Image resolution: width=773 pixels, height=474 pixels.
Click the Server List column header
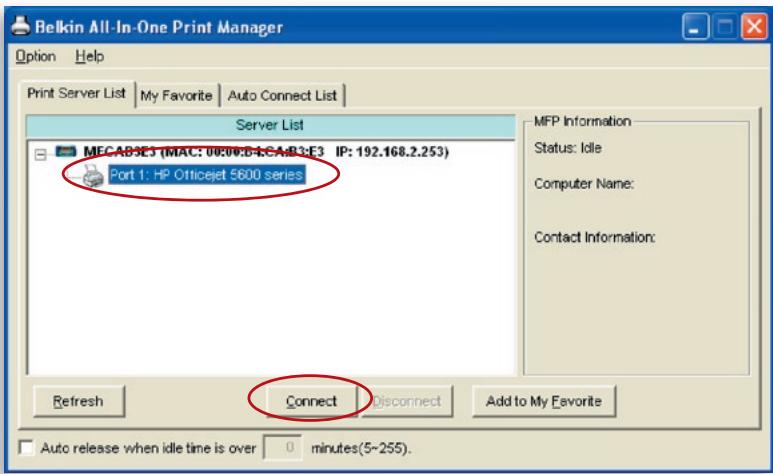pyautogui.click(x=270, y=125)
